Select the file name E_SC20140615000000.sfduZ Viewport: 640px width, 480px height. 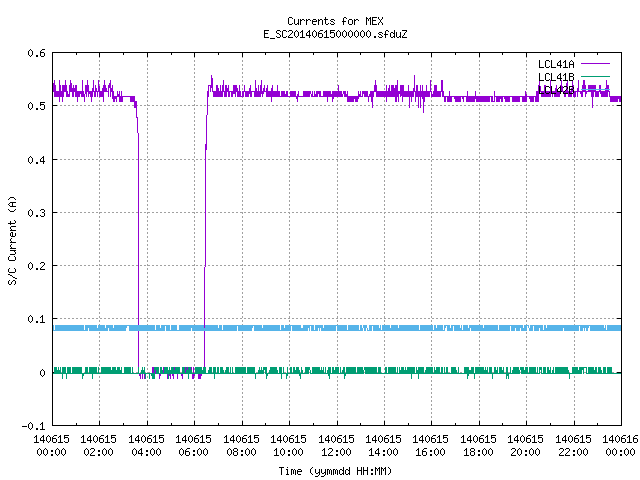click(x=335, y=34)
